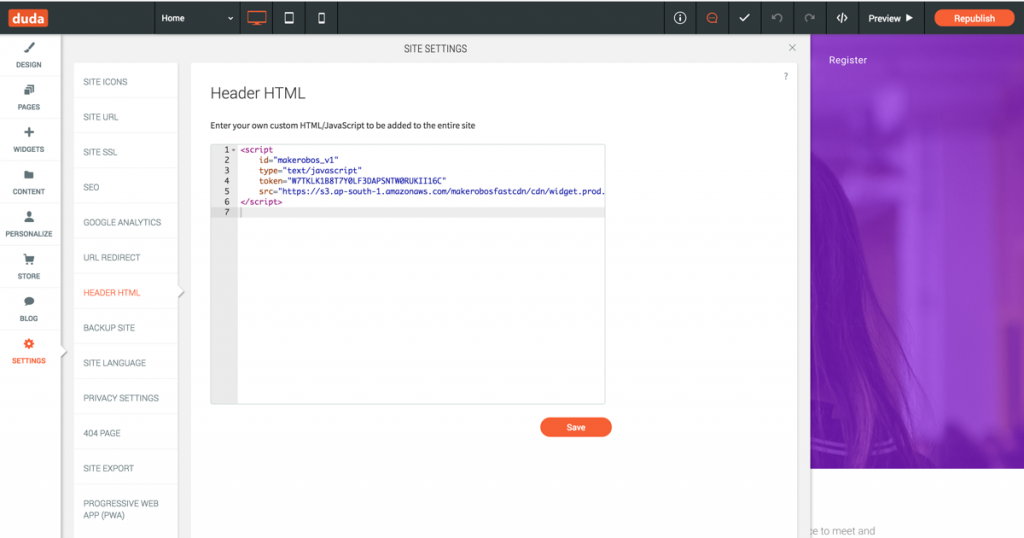Image resolution: width=1024 pixels, height=538 pixels.
Task: Select Site URL settings tab
Action: 125,117
